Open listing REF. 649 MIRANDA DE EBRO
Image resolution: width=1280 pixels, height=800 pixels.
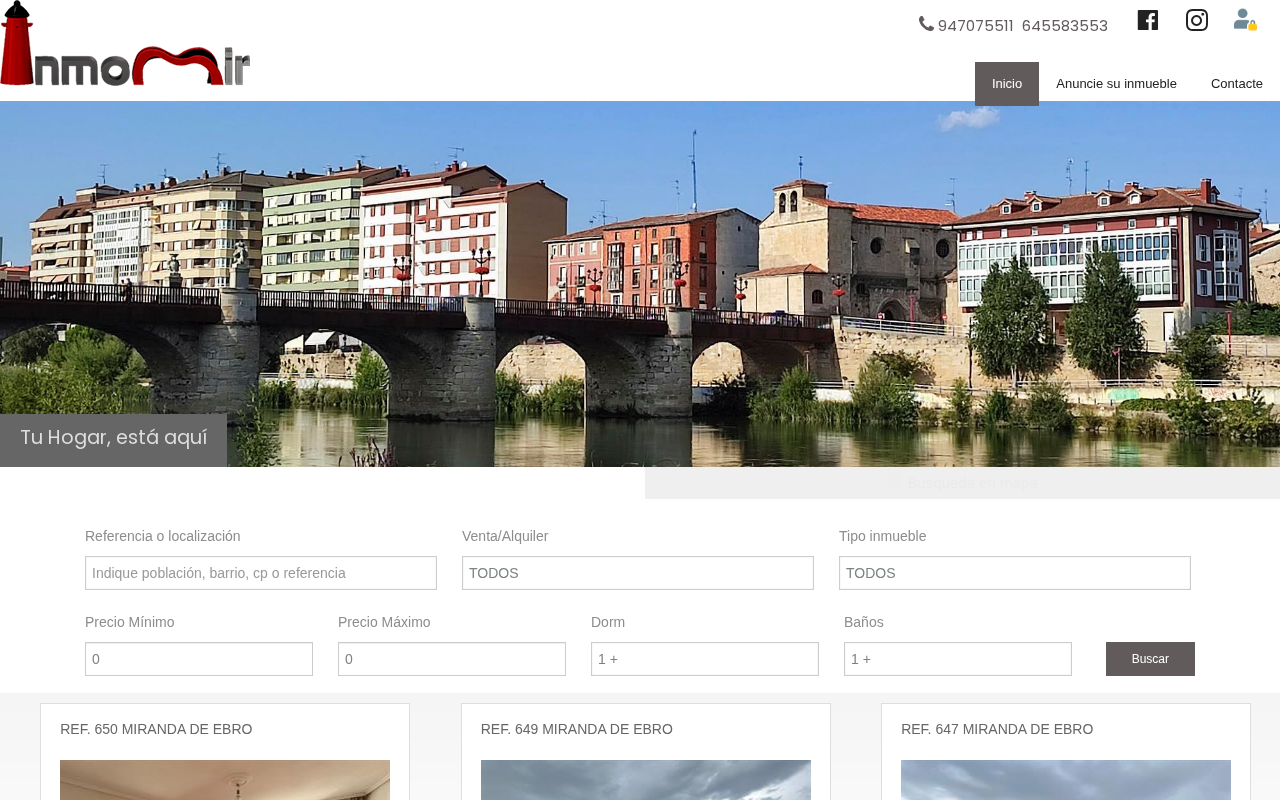(x=577, y=729)
